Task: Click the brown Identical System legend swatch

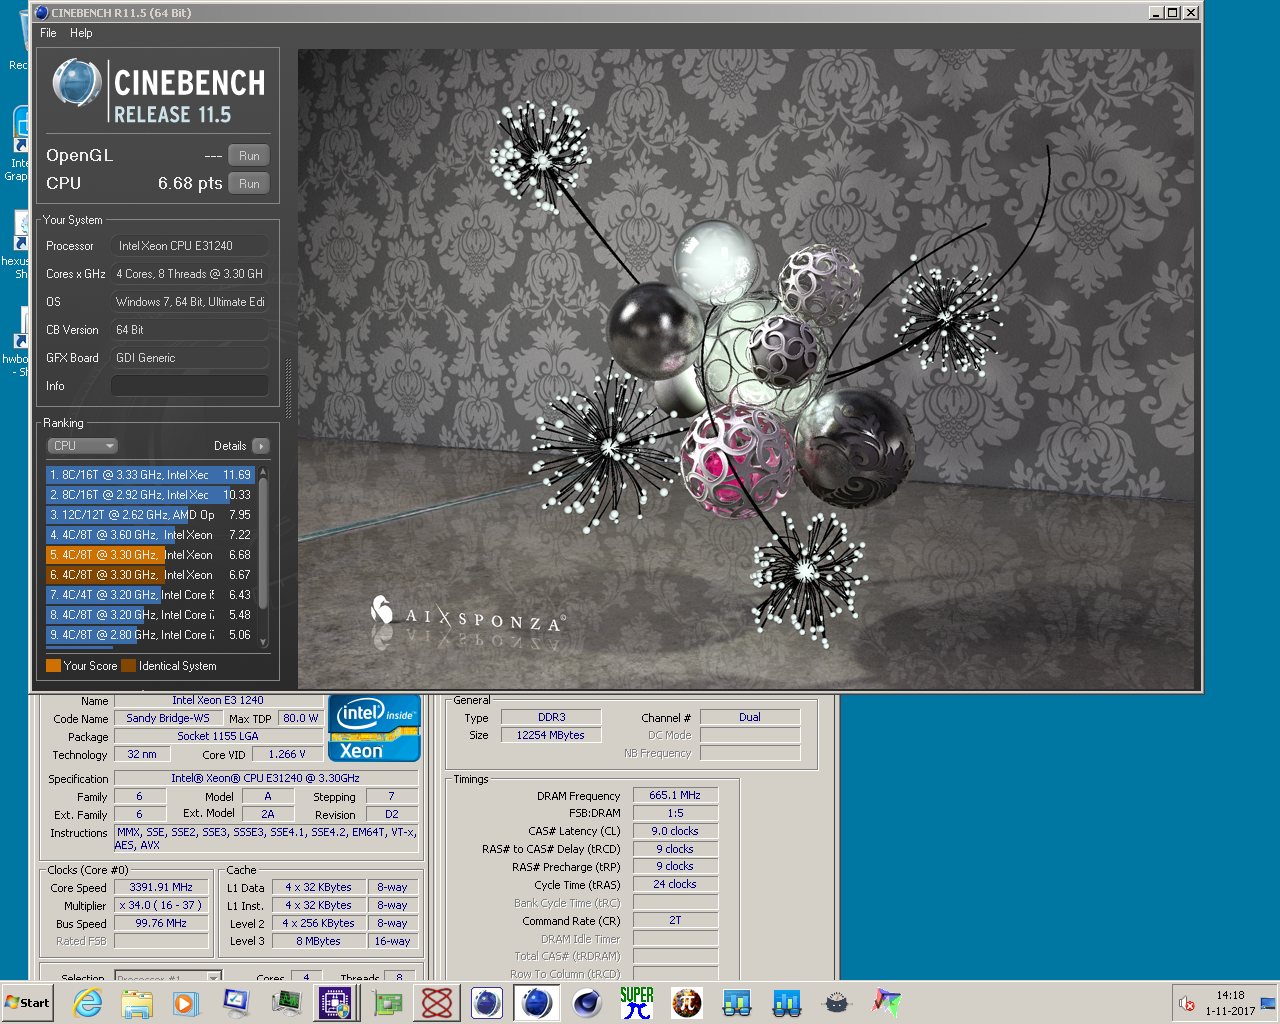Action: [x=129, y=666]
